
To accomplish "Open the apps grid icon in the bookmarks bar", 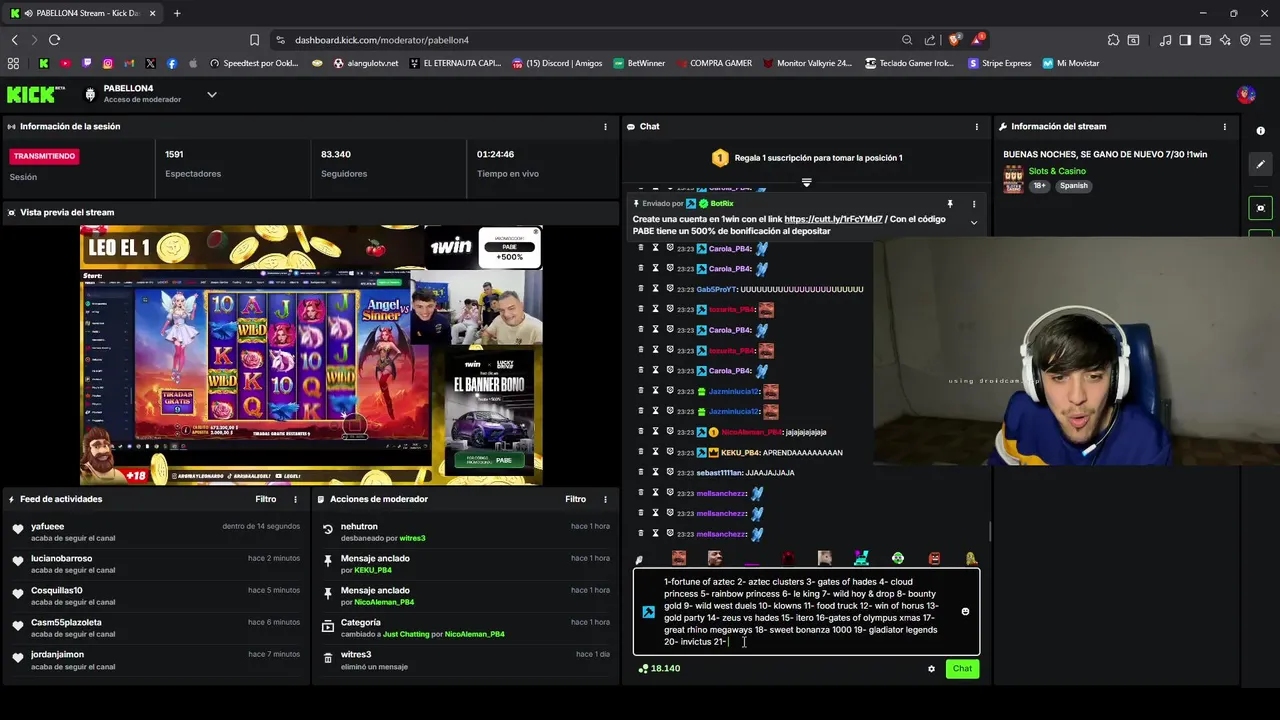I will pyautogui.click(x=13, y=63).
